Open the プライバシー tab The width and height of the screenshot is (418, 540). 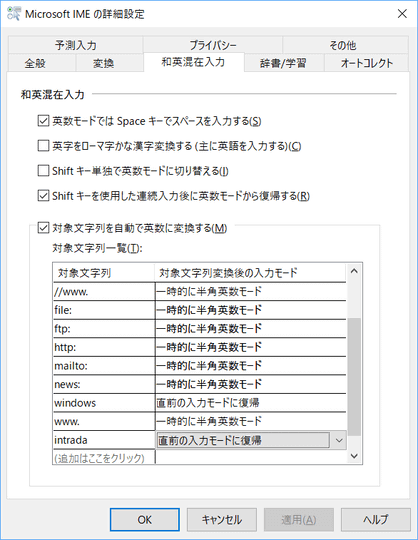[213, 45]
